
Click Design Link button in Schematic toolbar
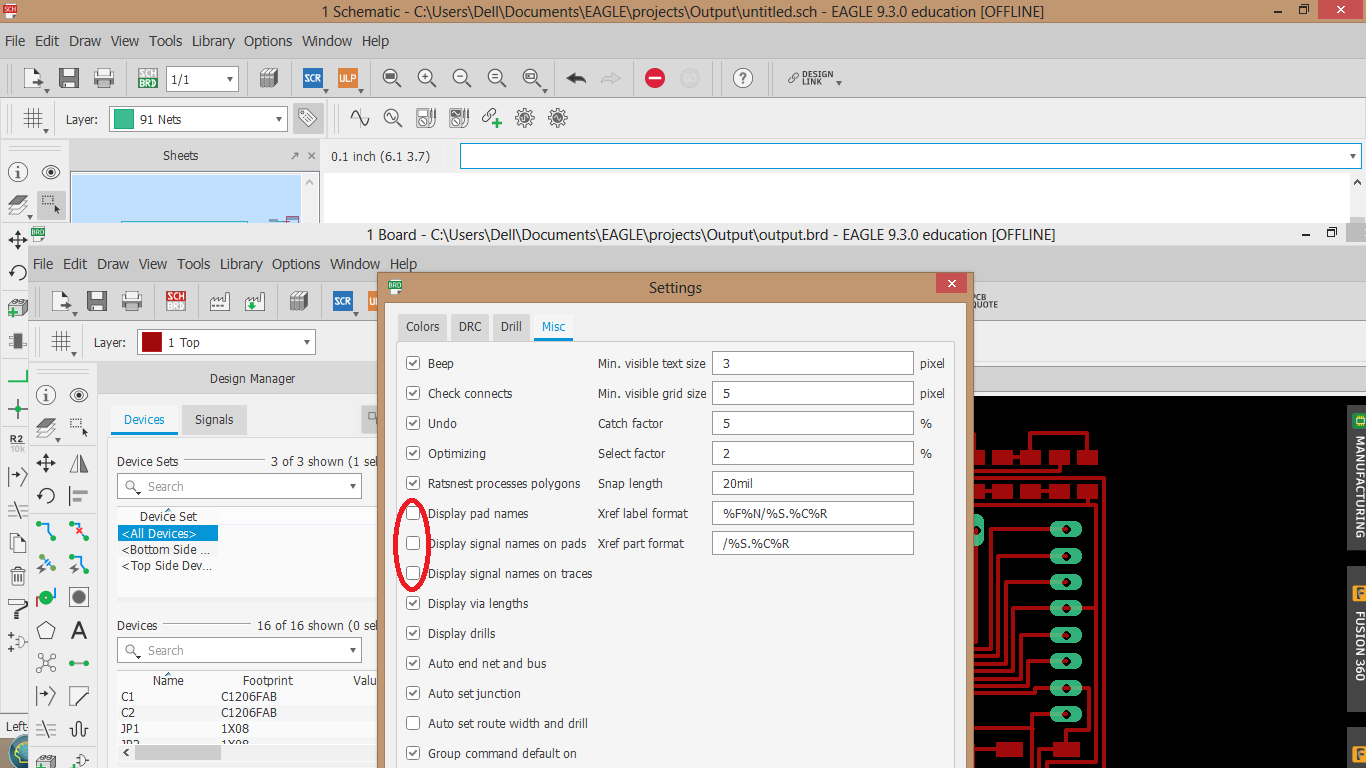click(813, 78)
